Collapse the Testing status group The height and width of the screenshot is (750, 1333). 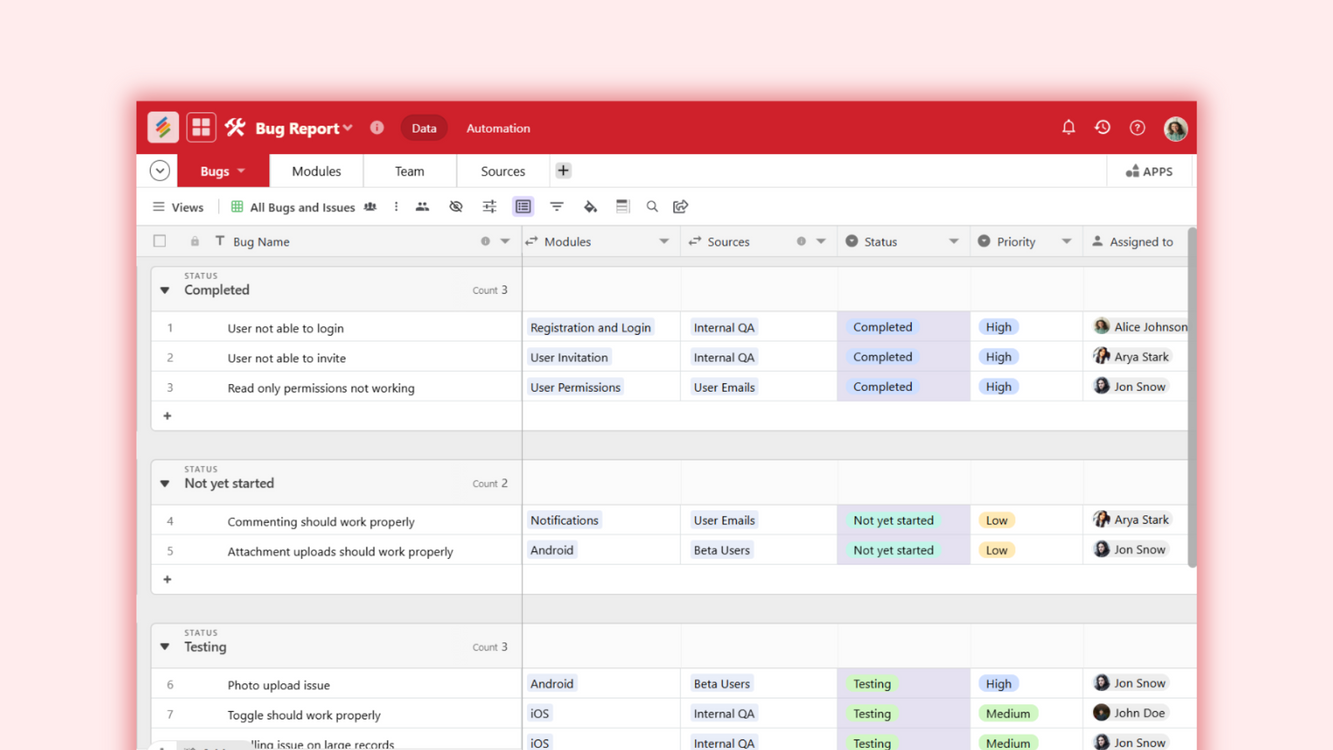coord(165,648)
